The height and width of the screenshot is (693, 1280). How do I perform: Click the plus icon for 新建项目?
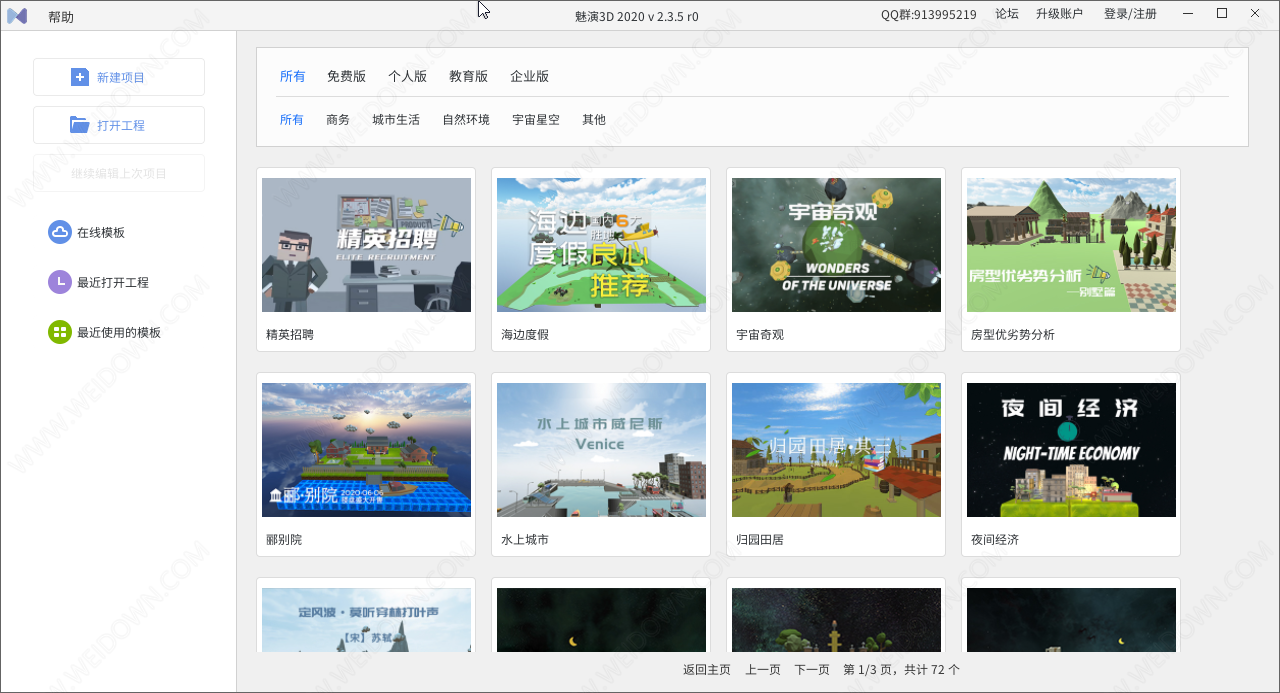pos(80,77)
